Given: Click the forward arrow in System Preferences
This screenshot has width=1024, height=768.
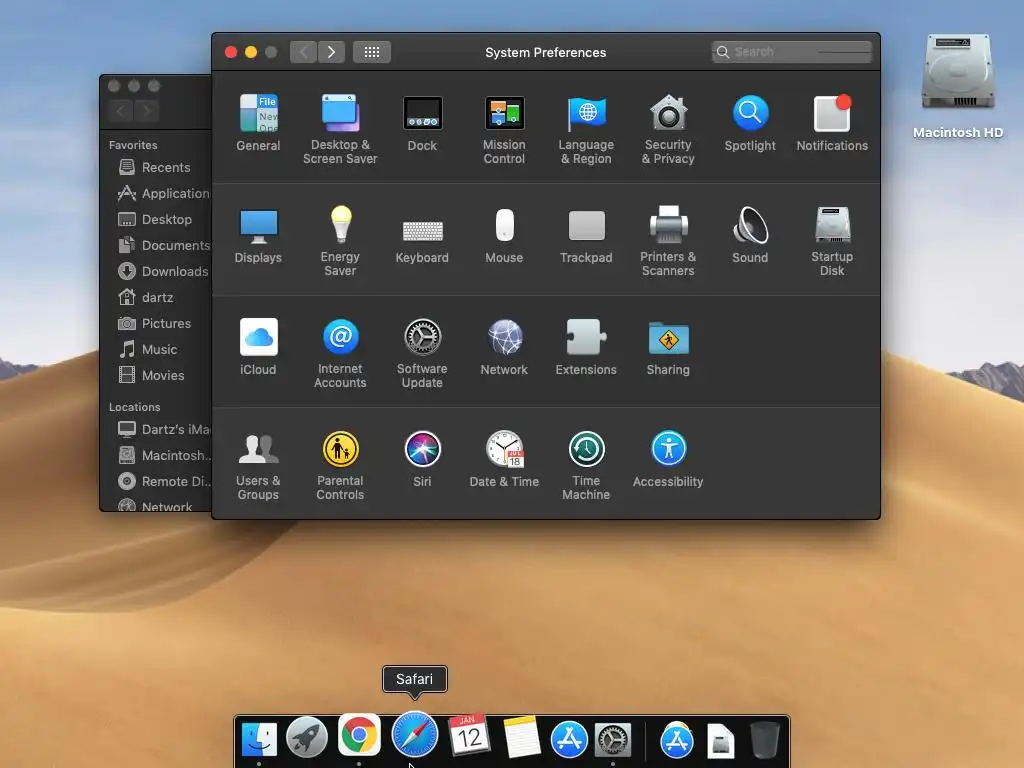Looking at the screenshot, I should 332,52.
